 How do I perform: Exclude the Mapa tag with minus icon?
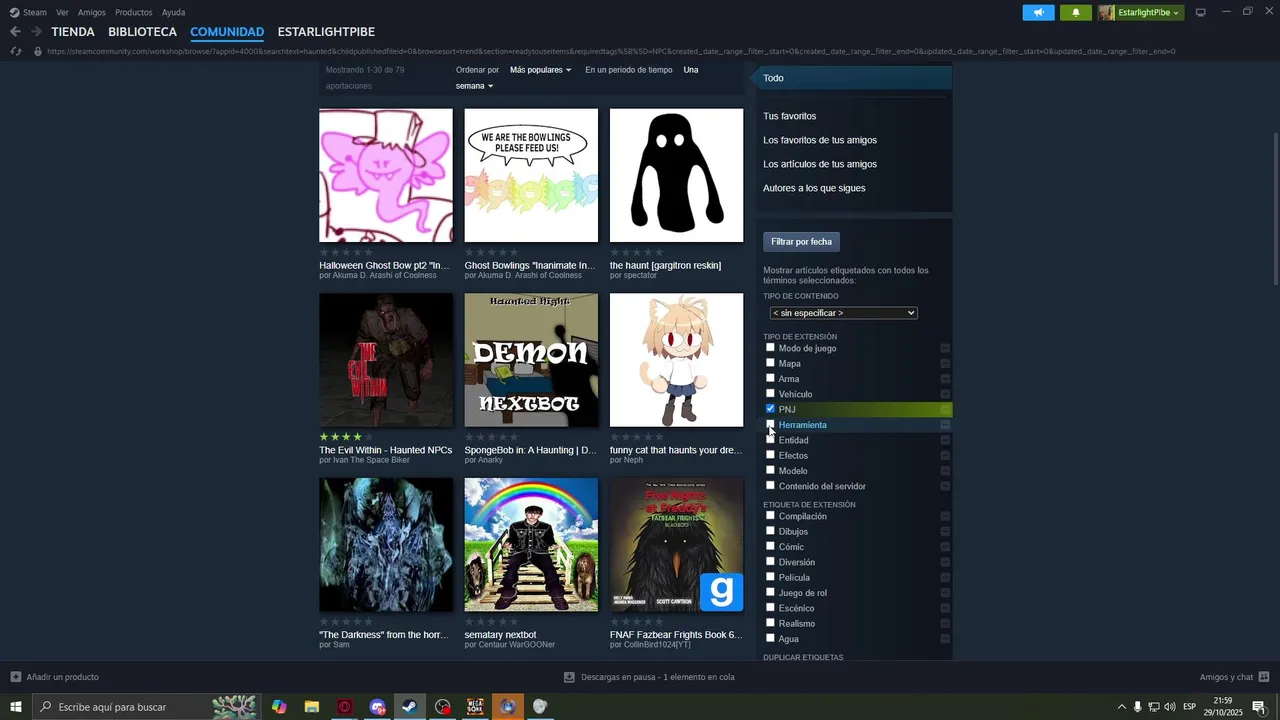tap(945, 364)
